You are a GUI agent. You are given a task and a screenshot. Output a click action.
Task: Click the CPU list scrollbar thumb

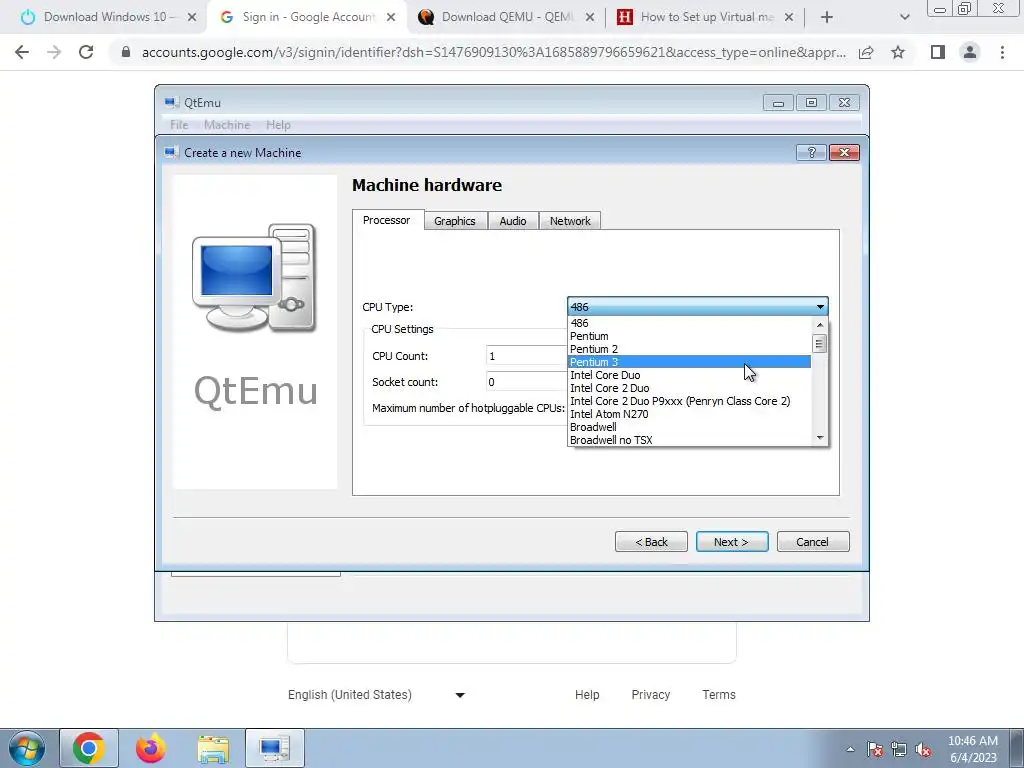tap(820, 344)
